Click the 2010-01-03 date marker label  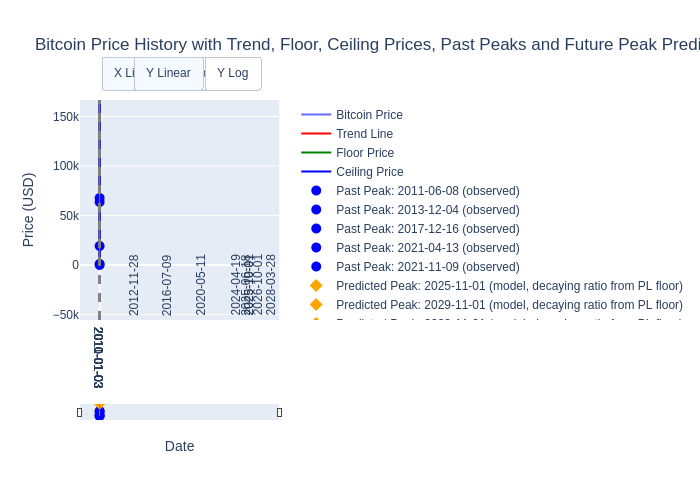(98, 357)
